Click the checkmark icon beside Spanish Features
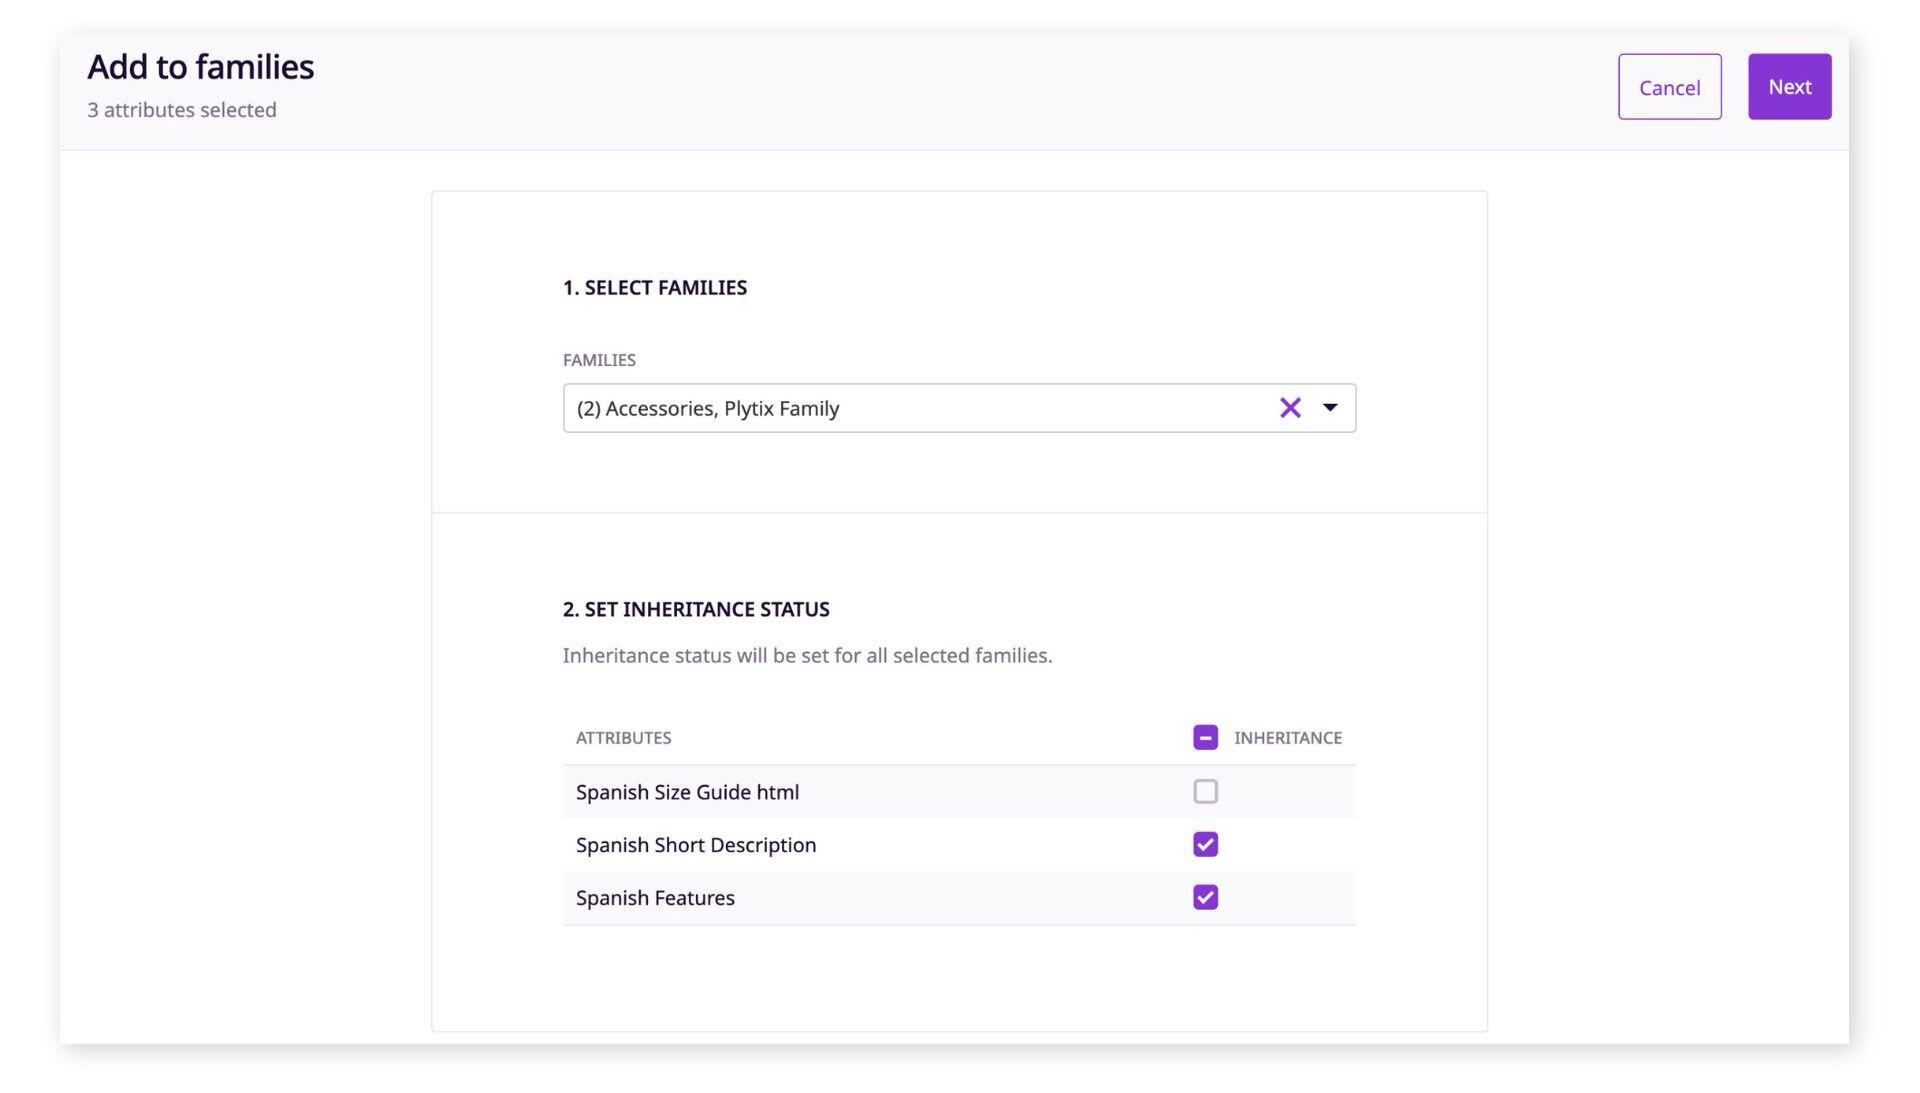Screen dimensions: 1920x1093 pos(1205,897)
